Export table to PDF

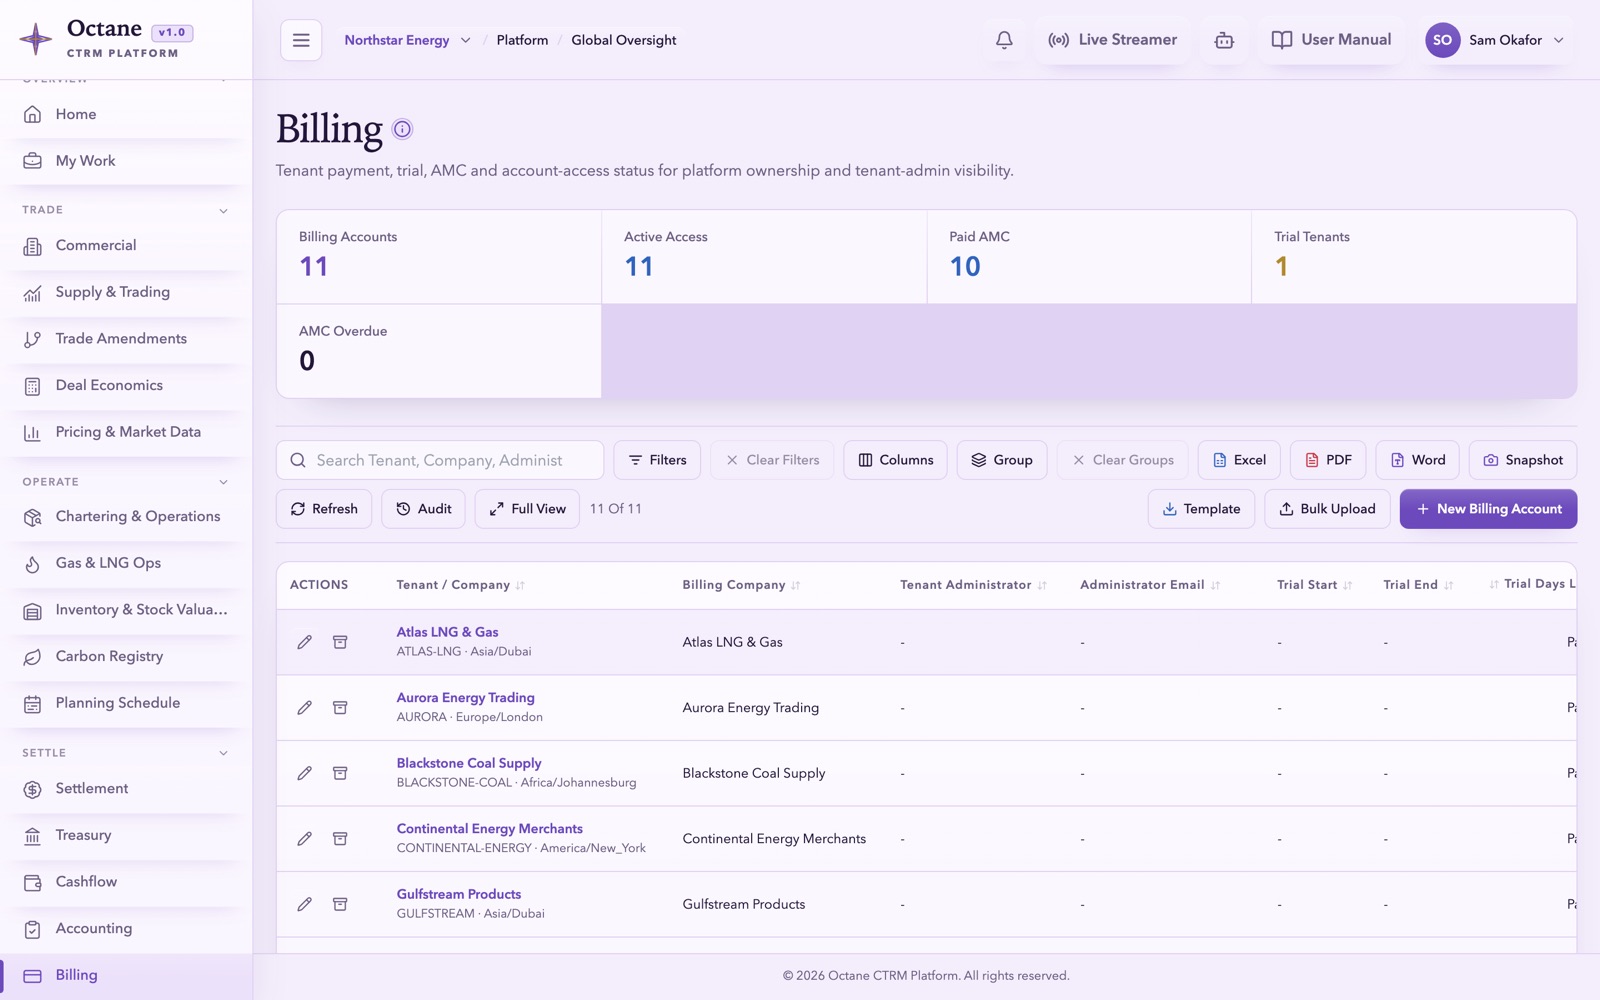(1328, 460)
